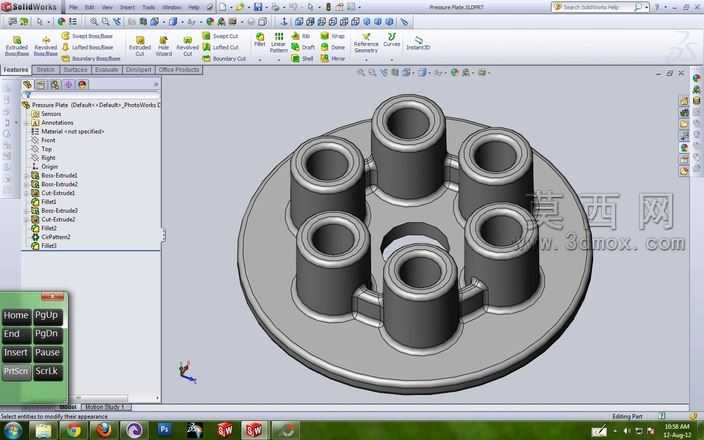Switch to the Sketch tab

click(45, 70)
